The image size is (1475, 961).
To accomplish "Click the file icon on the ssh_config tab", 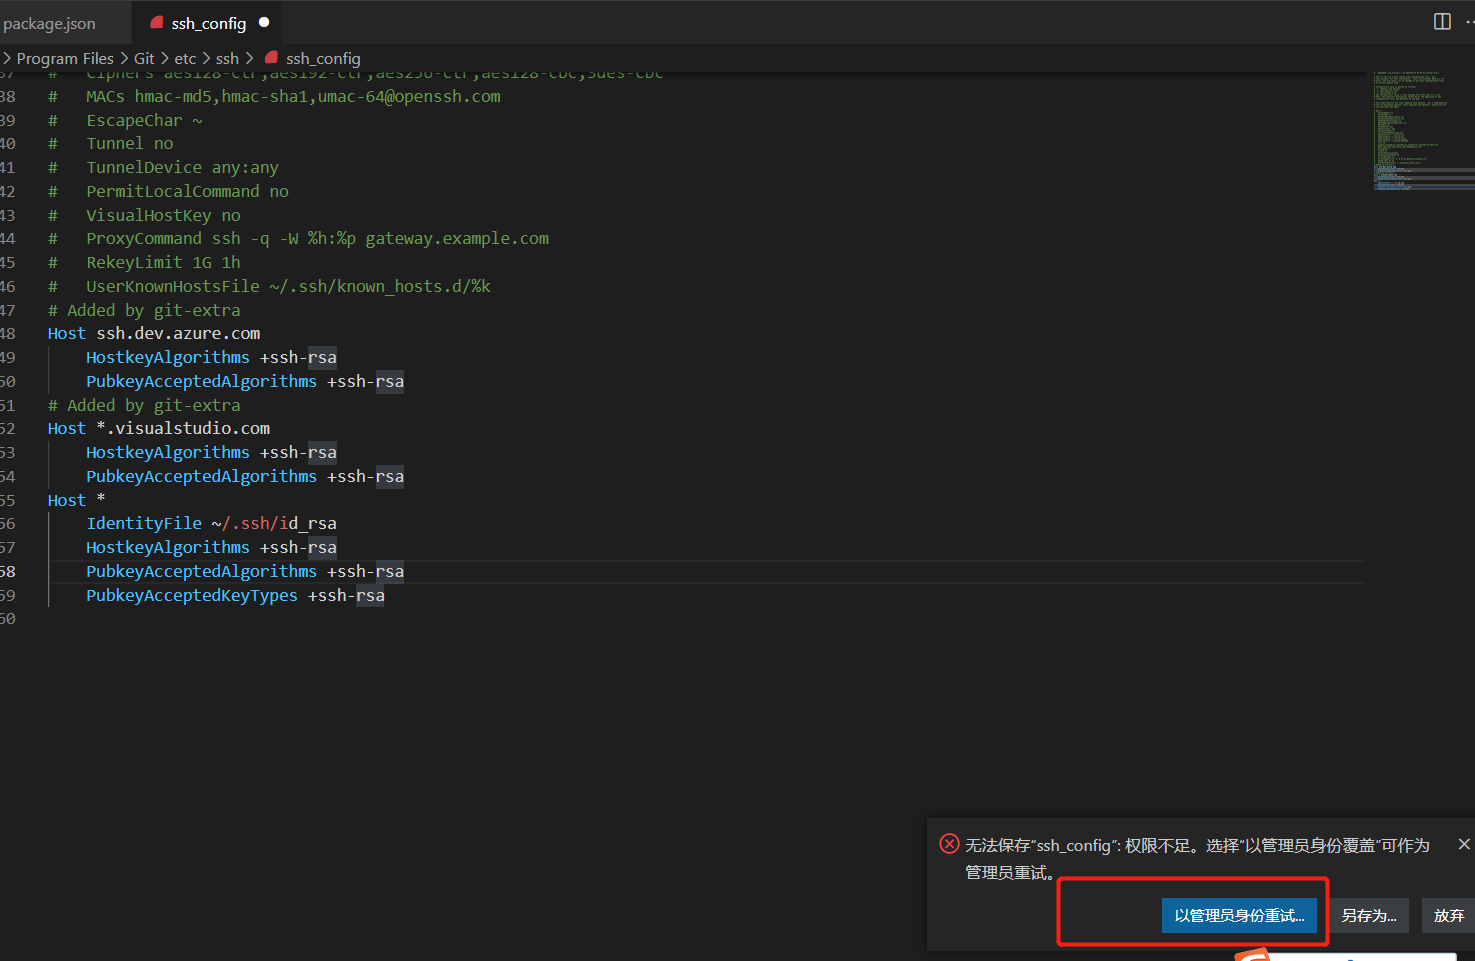I will point(156,21).
